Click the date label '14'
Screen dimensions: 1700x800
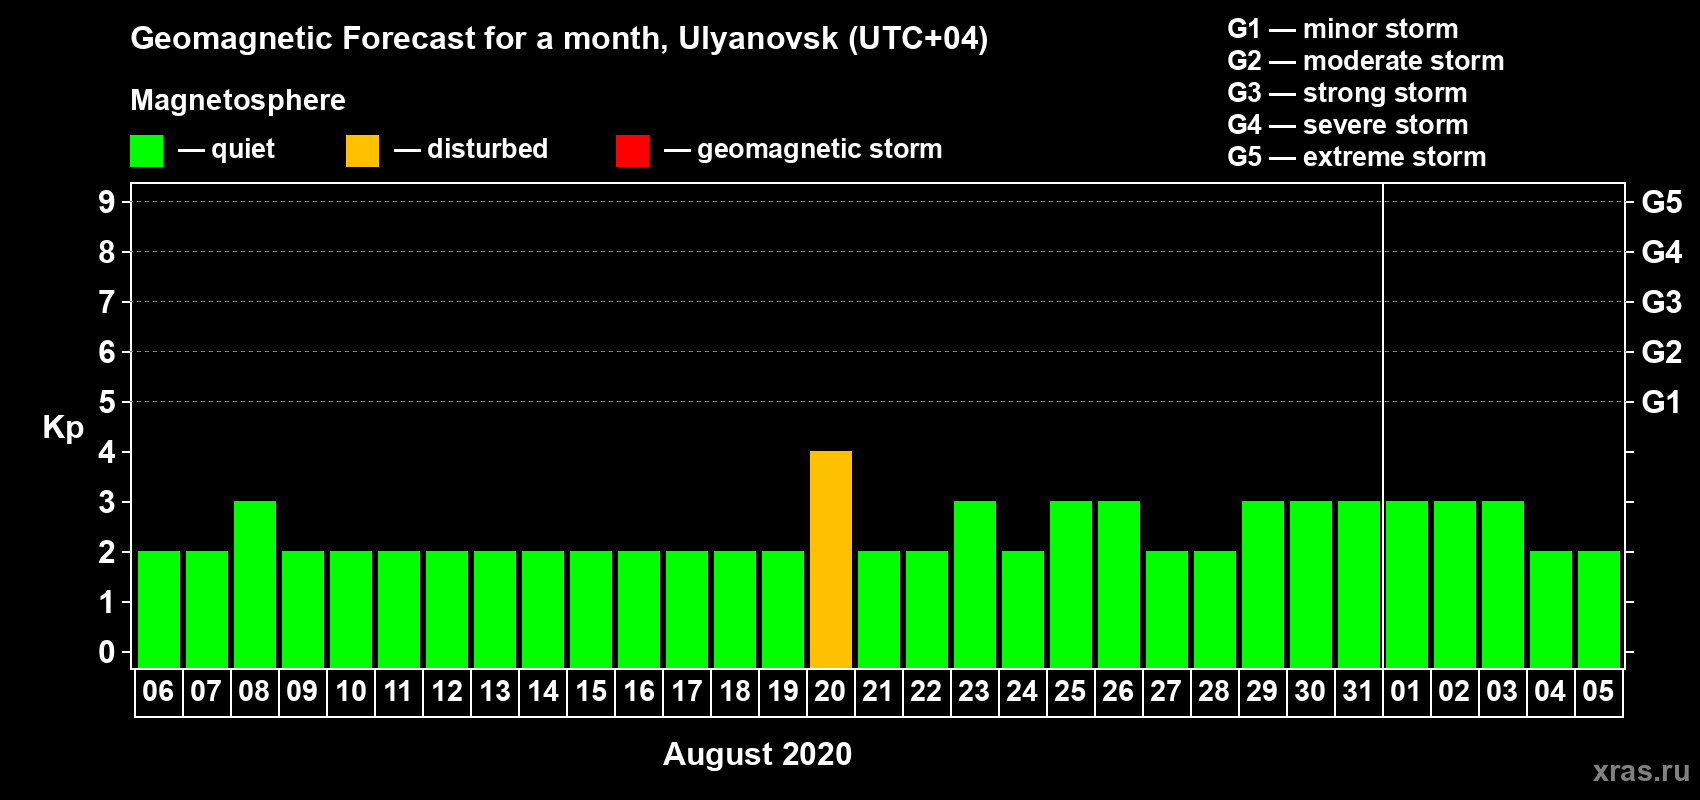tap(542, 691)
